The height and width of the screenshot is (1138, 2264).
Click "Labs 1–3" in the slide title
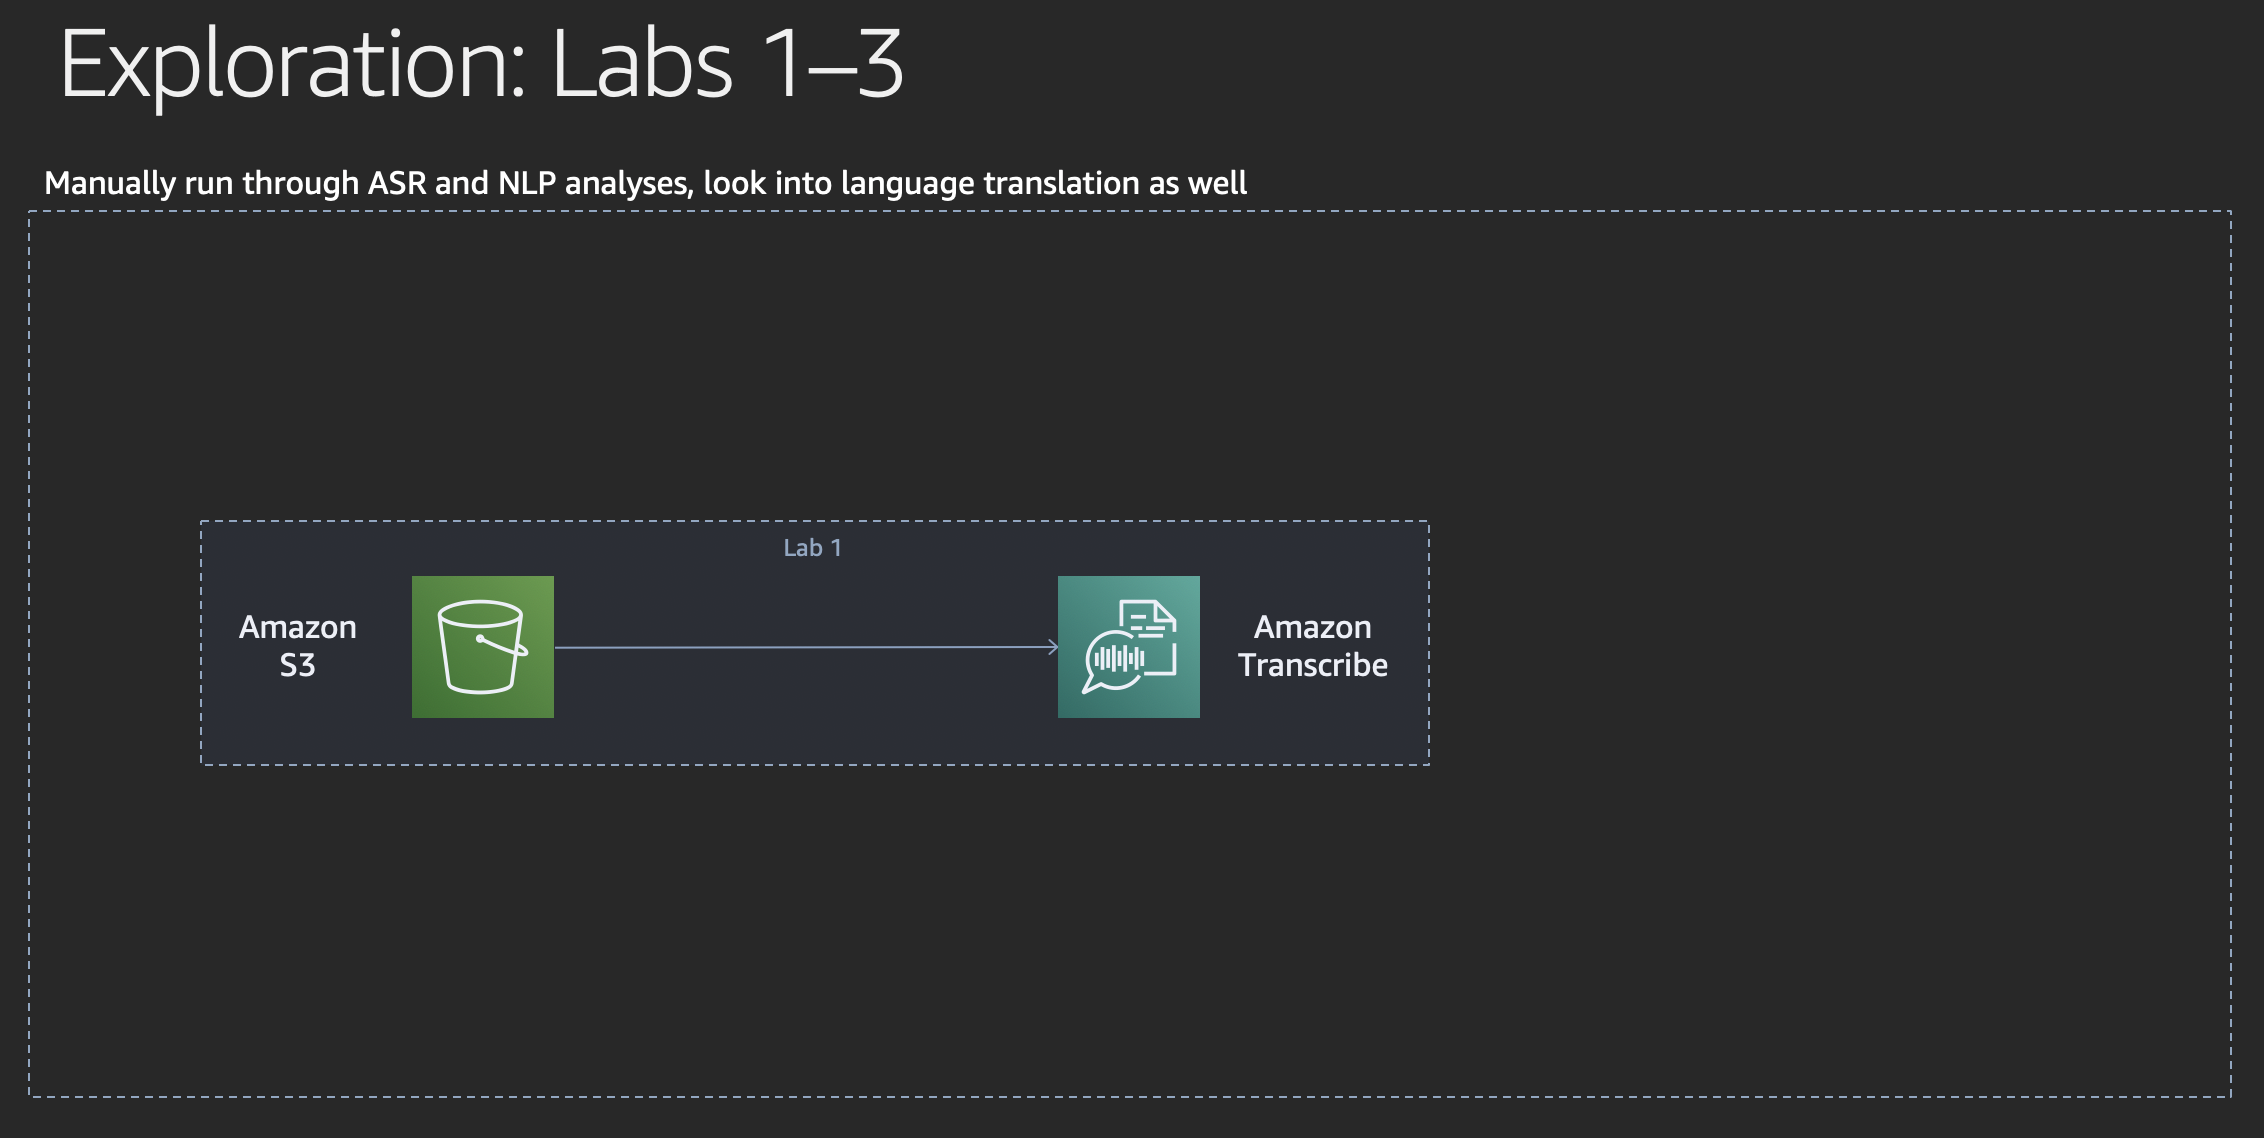(x=727, y=66)
